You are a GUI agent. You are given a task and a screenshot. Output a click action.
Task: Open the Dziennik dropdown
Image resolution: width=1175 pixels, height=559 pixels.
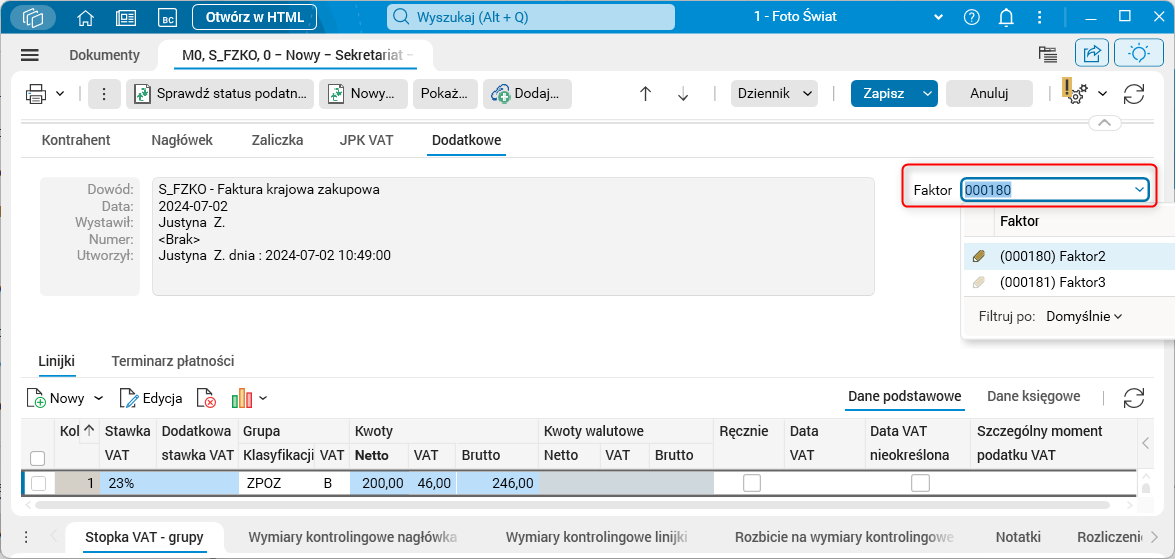pyautogui.click(x=774, y=94)
